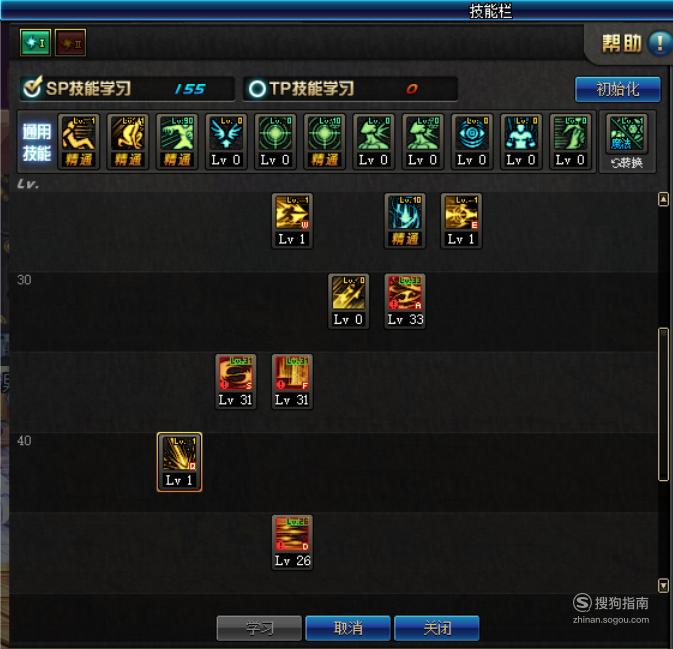Switch to skill preset tab I
Image resolution: width=673 pixels, height=649 pixels.
pyautogui.click(x=35, y=42)
